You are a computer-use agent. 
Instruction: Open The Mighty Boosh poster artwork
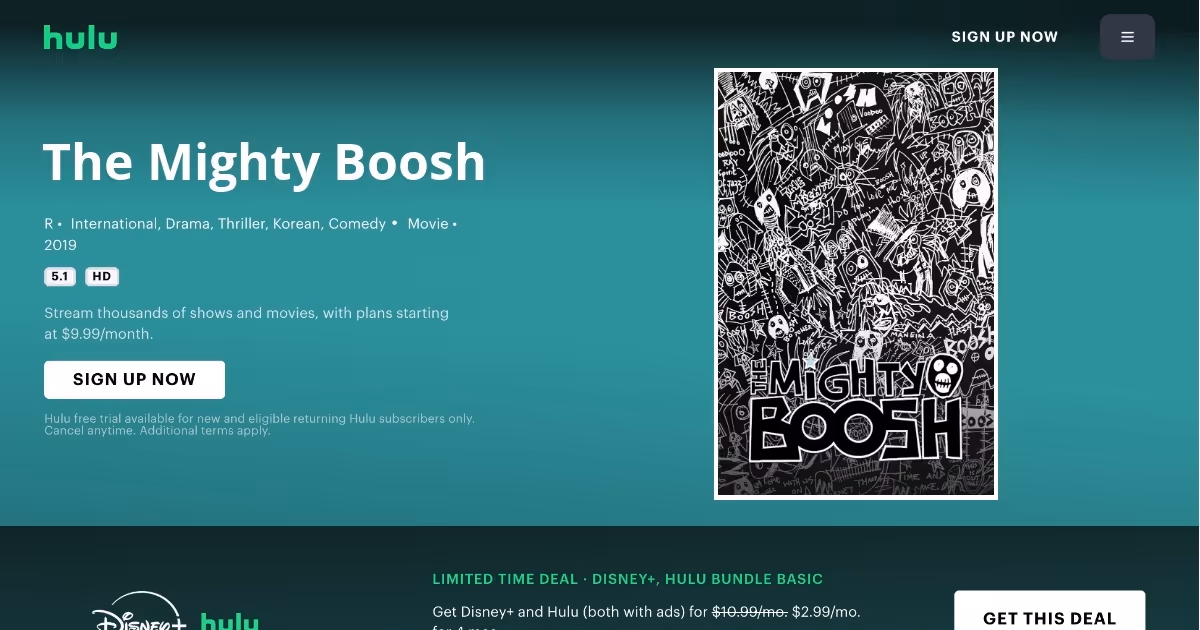[856, 284]
